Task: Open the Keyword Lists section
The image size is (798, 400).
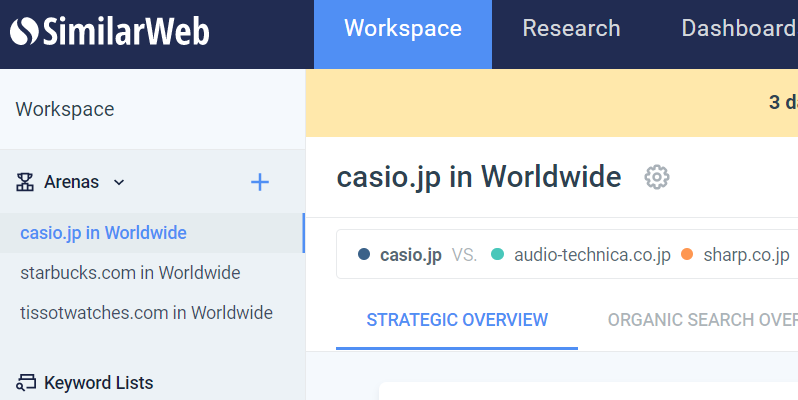Action: point(98,383)
